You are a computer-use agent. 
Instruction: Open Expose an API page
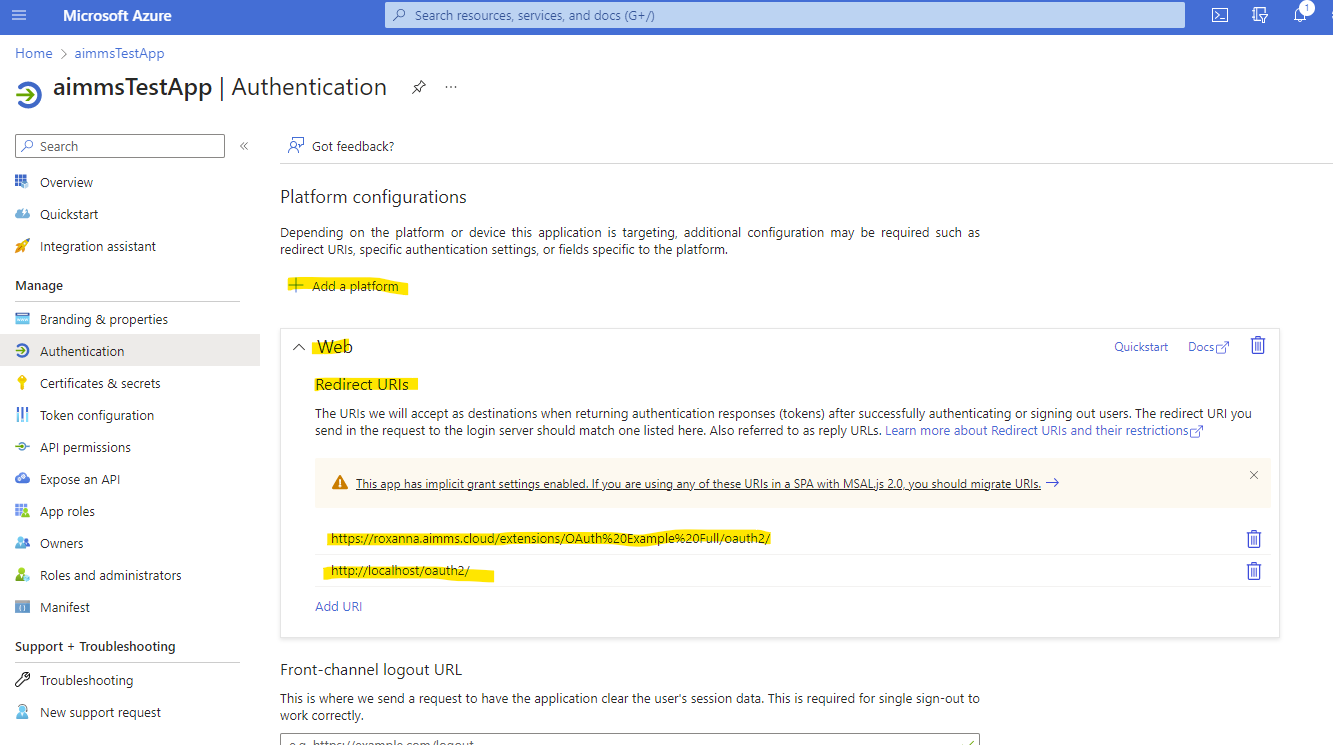[80, 479]
